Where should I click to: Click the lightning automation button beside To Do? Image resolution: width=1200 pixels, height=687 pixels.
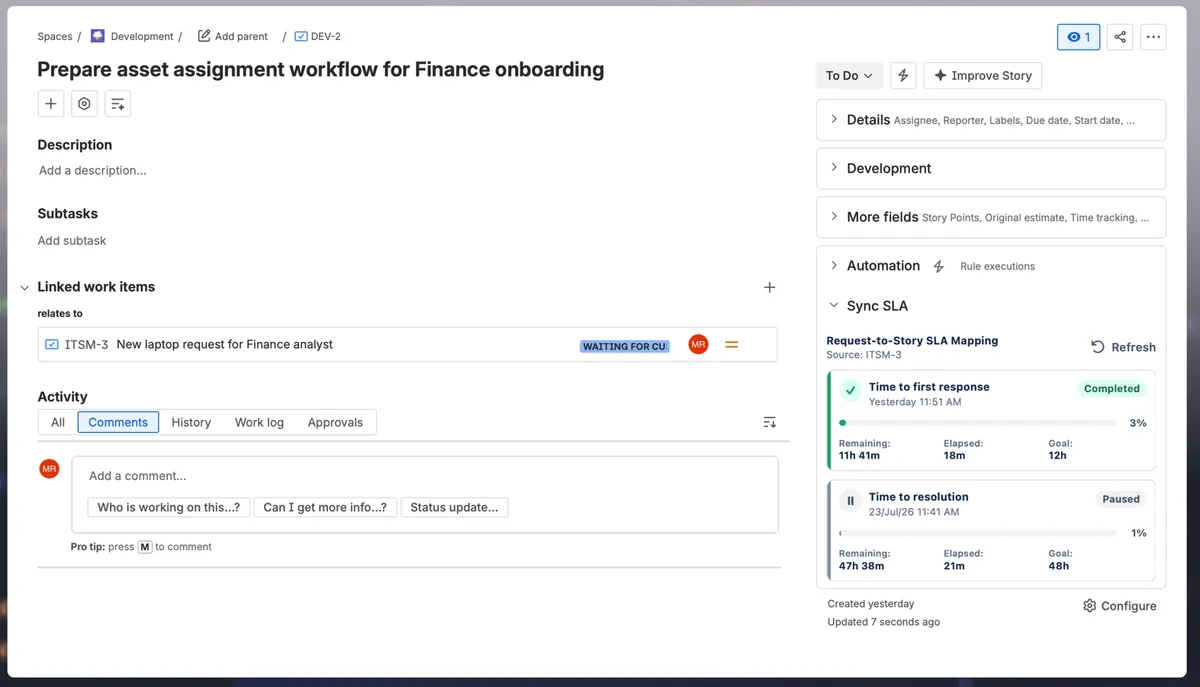click(x=903, y=75)
